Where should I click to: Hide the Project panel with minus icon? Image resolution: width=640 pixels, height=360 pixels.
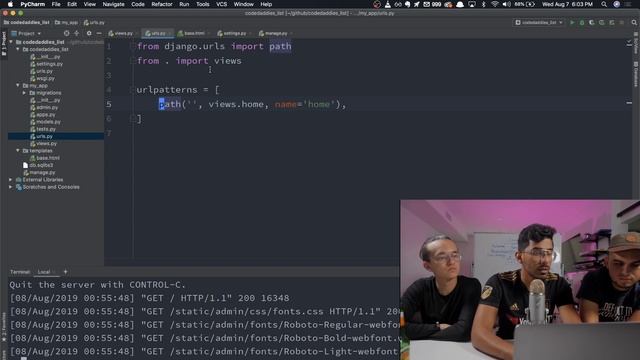tap(99, 33)
